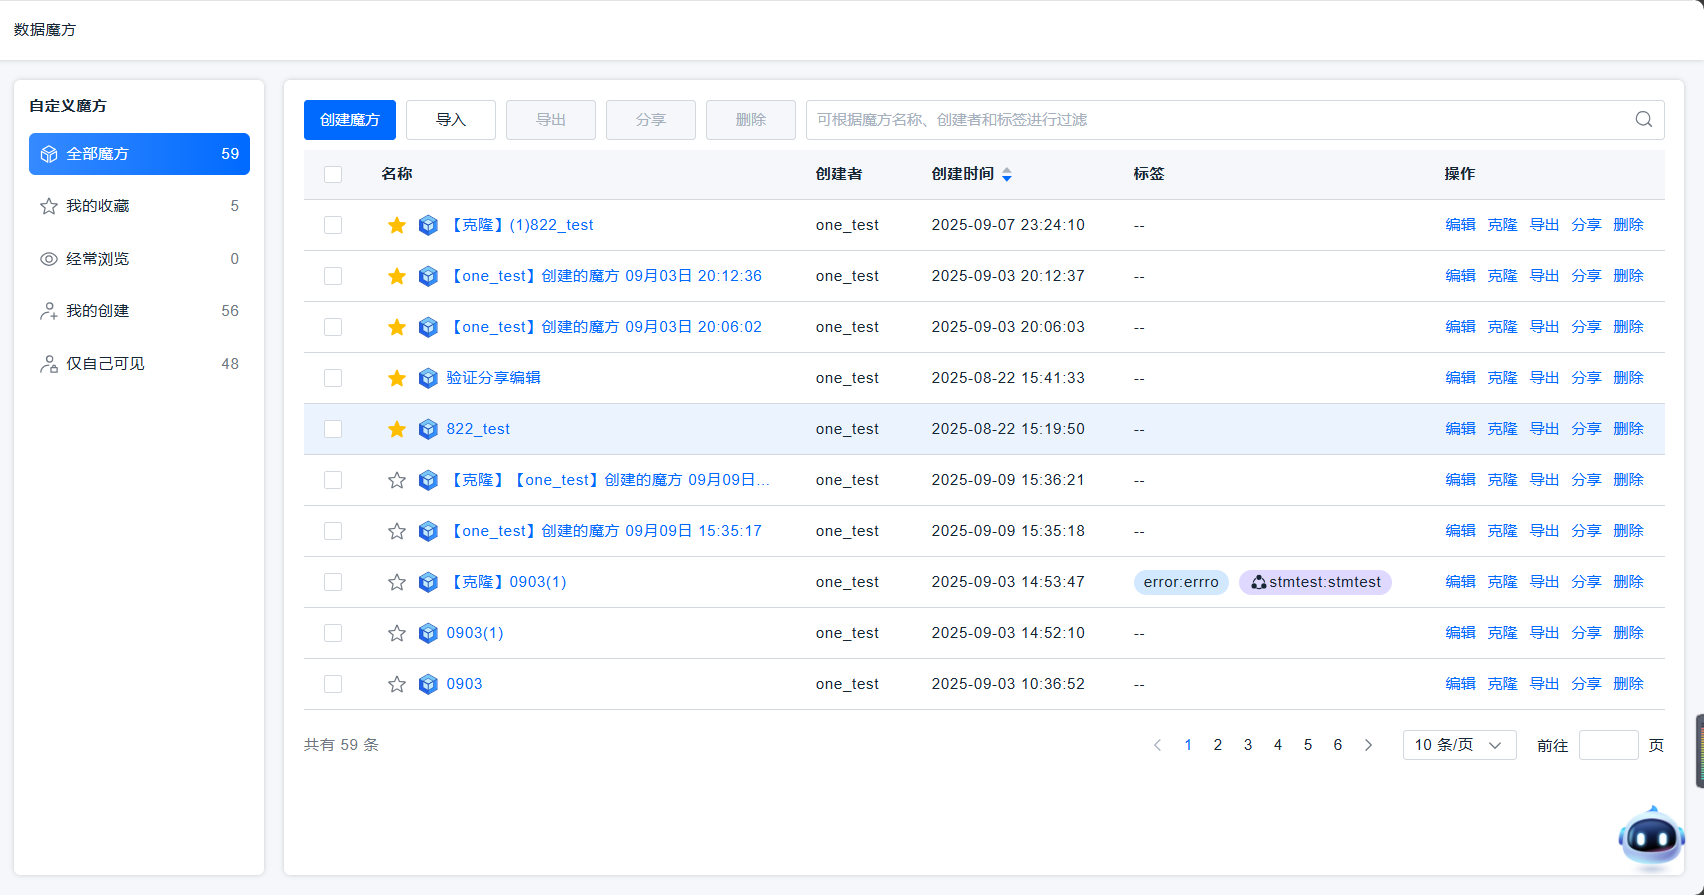The width and height of the screenshot is (1704, 895).
Task: Add 0903(1) cube to favorites star
Action: point(397,633)
